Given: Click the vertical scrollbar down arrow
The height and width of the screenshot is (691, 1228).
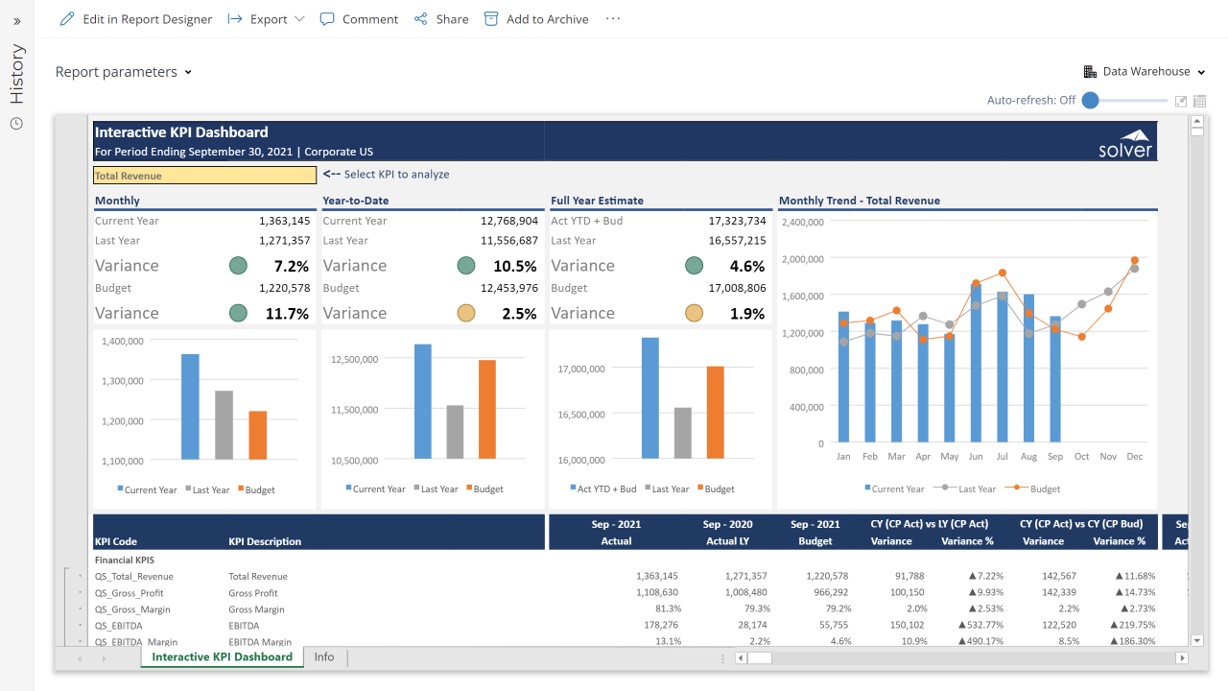Looking at the screenshot, I should [x=1197, y=640].
